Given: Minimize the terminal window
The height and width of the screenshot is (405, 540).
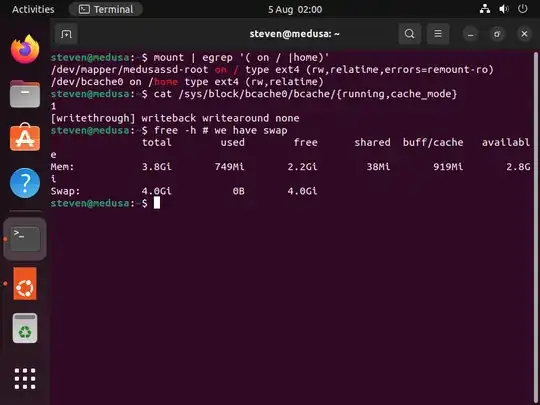Looking at the screenshot, I should pos(470,34).
